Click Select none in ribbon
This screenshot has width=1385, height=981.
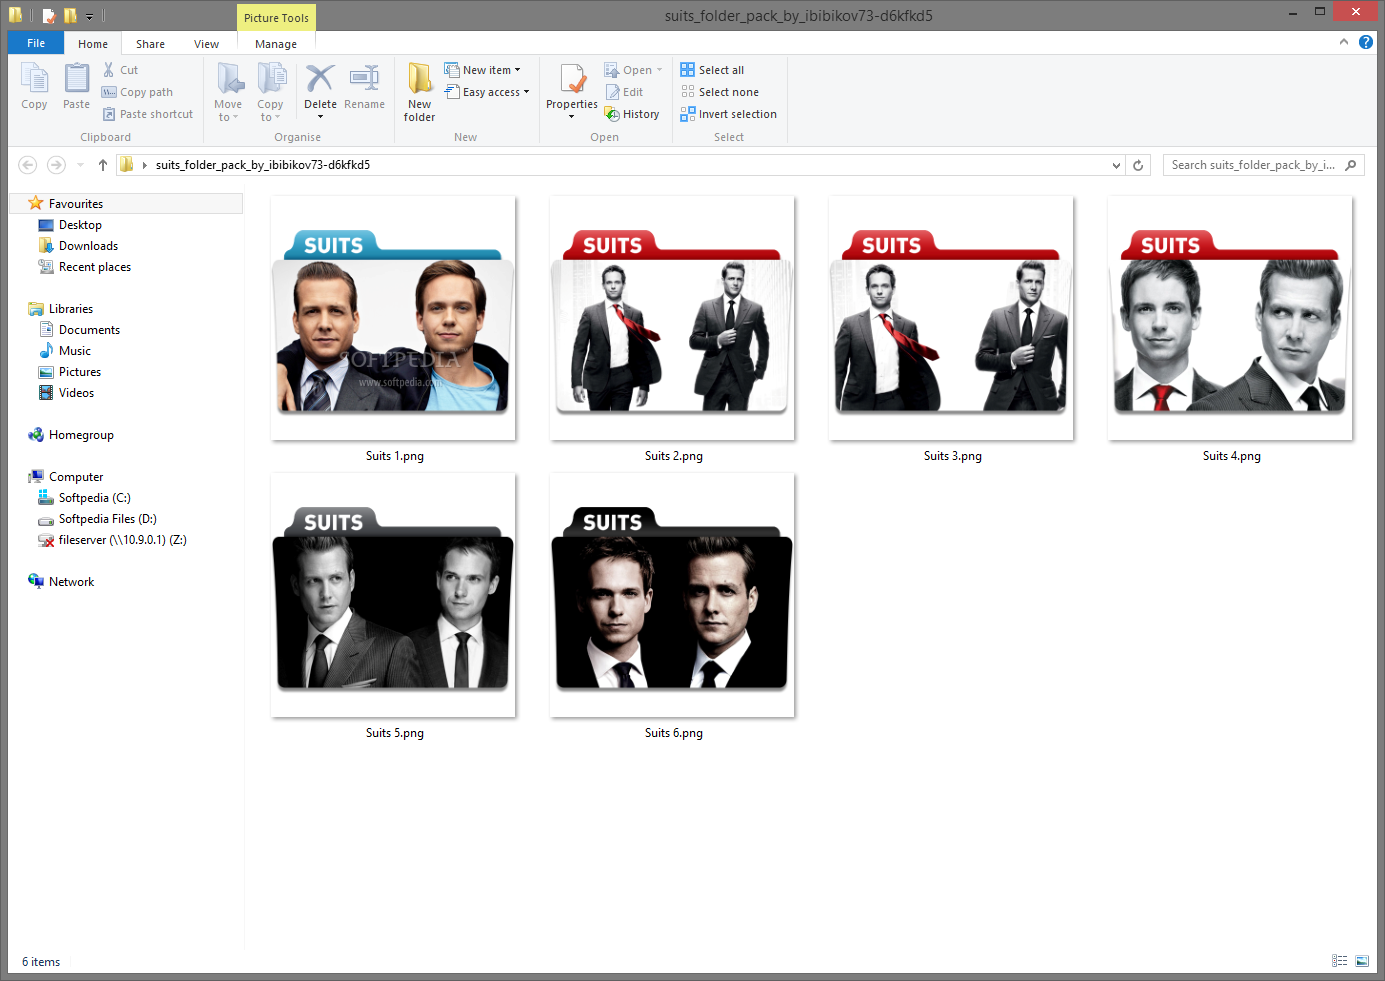pos(720,92)
